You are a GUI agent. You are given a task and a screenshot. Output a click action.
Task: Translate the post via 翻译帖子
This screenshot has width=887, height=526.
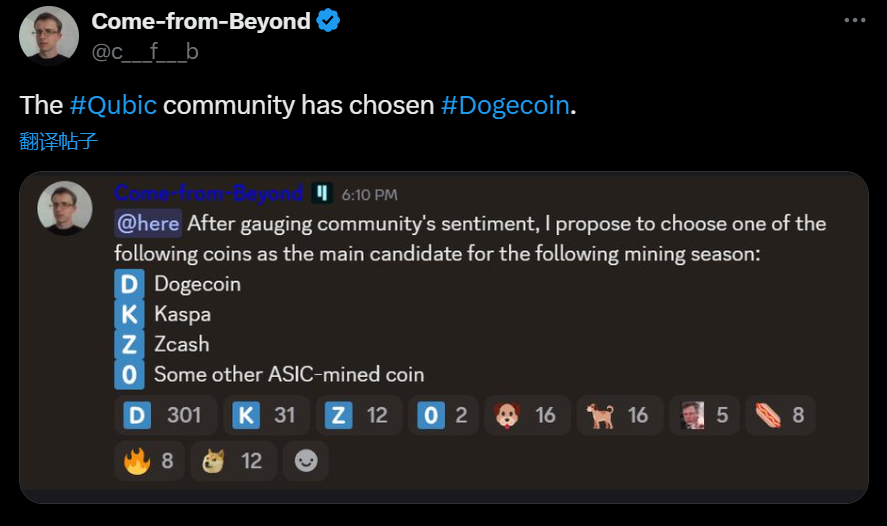(58, 141)
